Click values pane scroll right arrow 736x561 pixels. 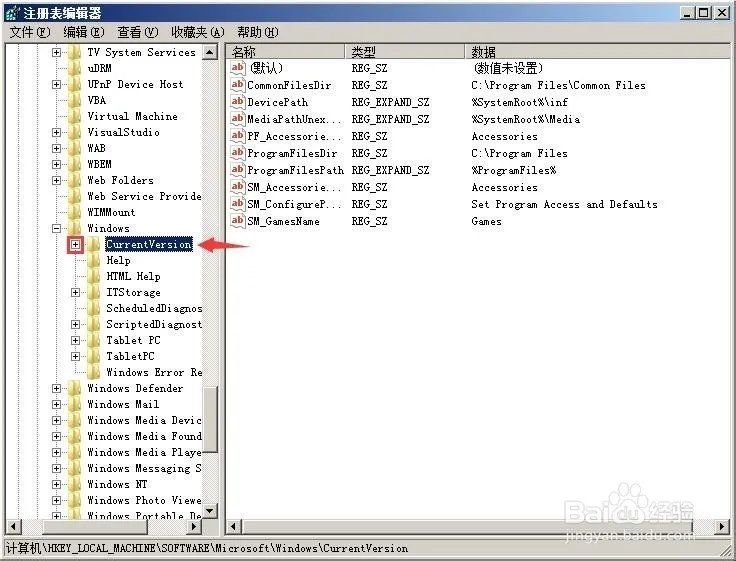(x=723, y=527)
